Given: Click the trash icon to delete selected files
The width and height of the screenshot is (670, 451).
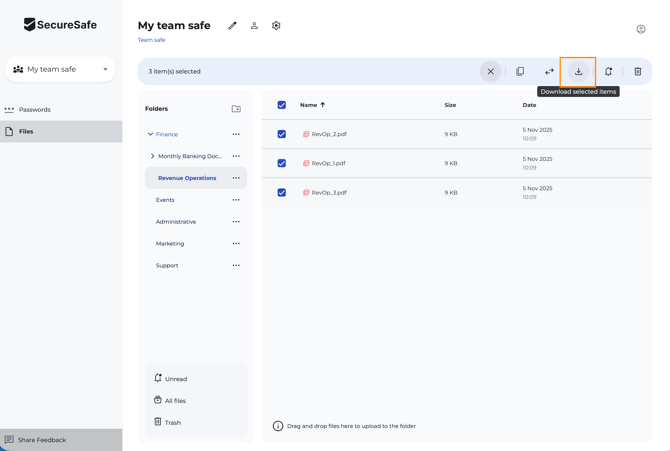Looking at the screenshot, I should coord(637,72).
